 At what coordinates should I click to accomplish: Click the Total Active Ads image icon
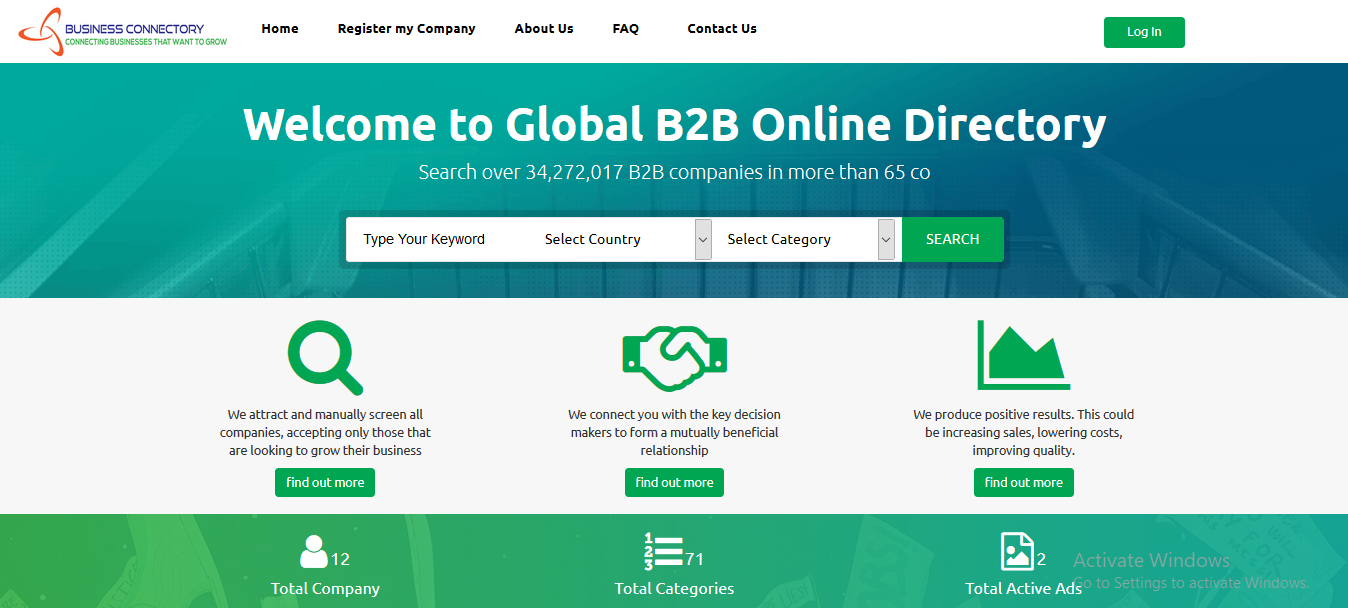[1016, 552]
